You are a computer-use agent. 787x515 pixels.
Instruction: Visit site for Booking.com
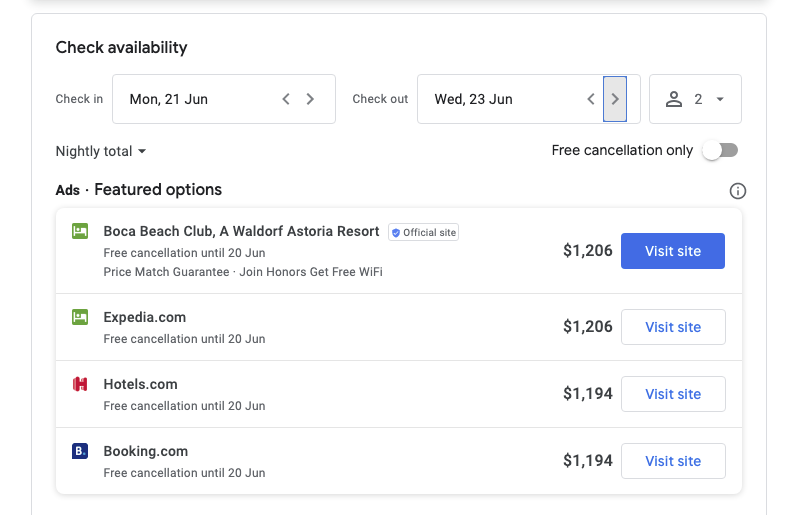[673, 461]
